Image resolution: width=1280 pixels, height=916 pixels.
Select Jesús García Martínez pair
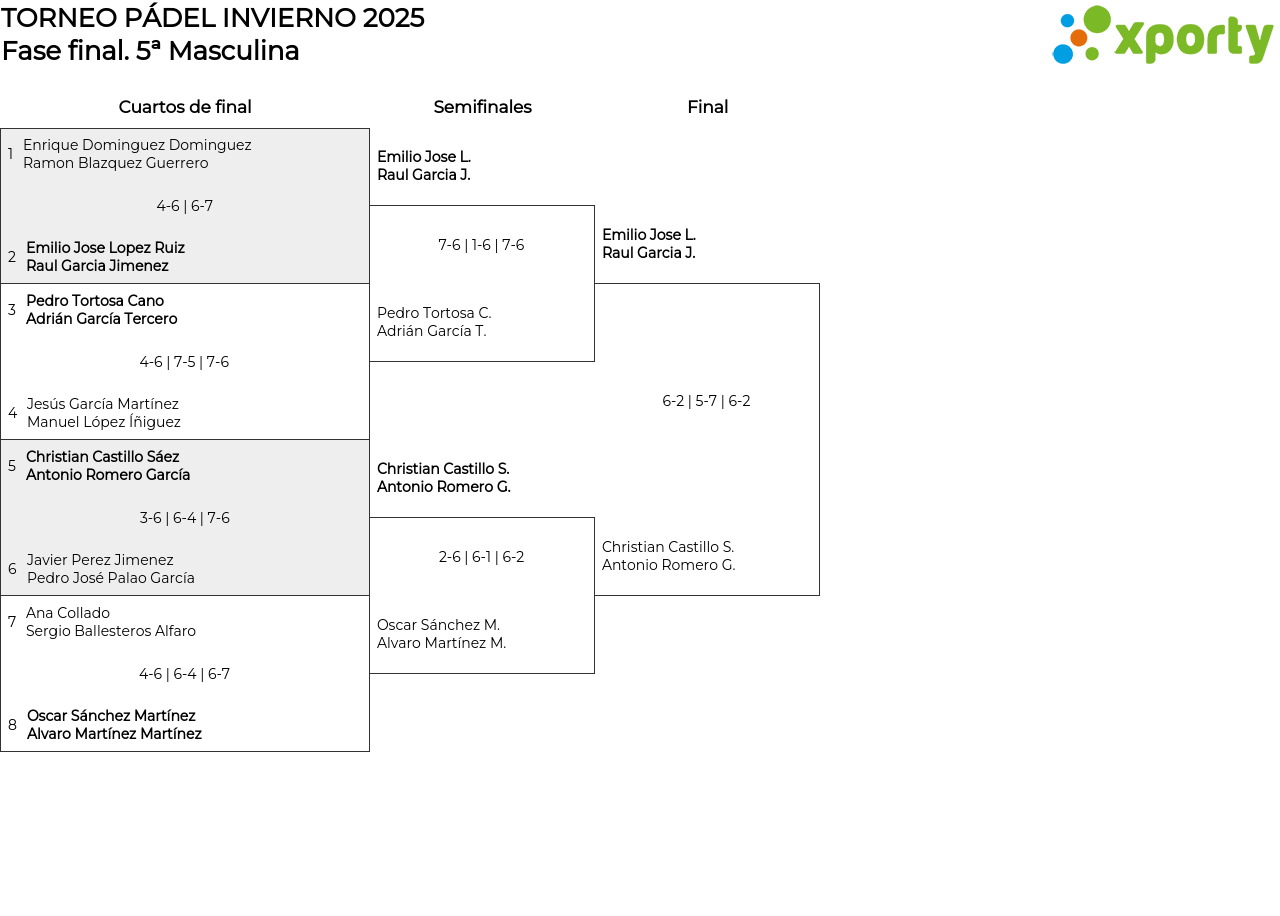[103, 413]
